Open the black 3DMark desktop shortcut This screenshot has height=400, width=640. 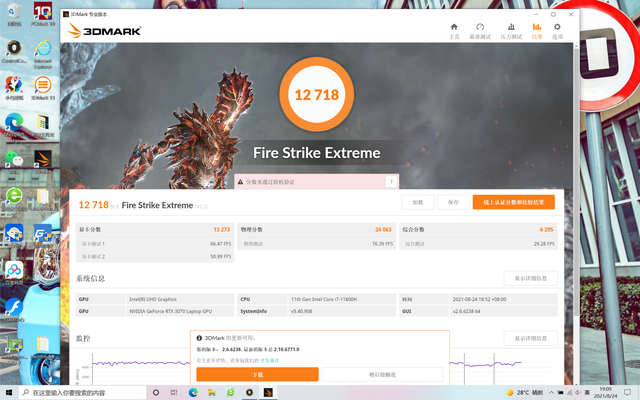[x=43, y=162]
